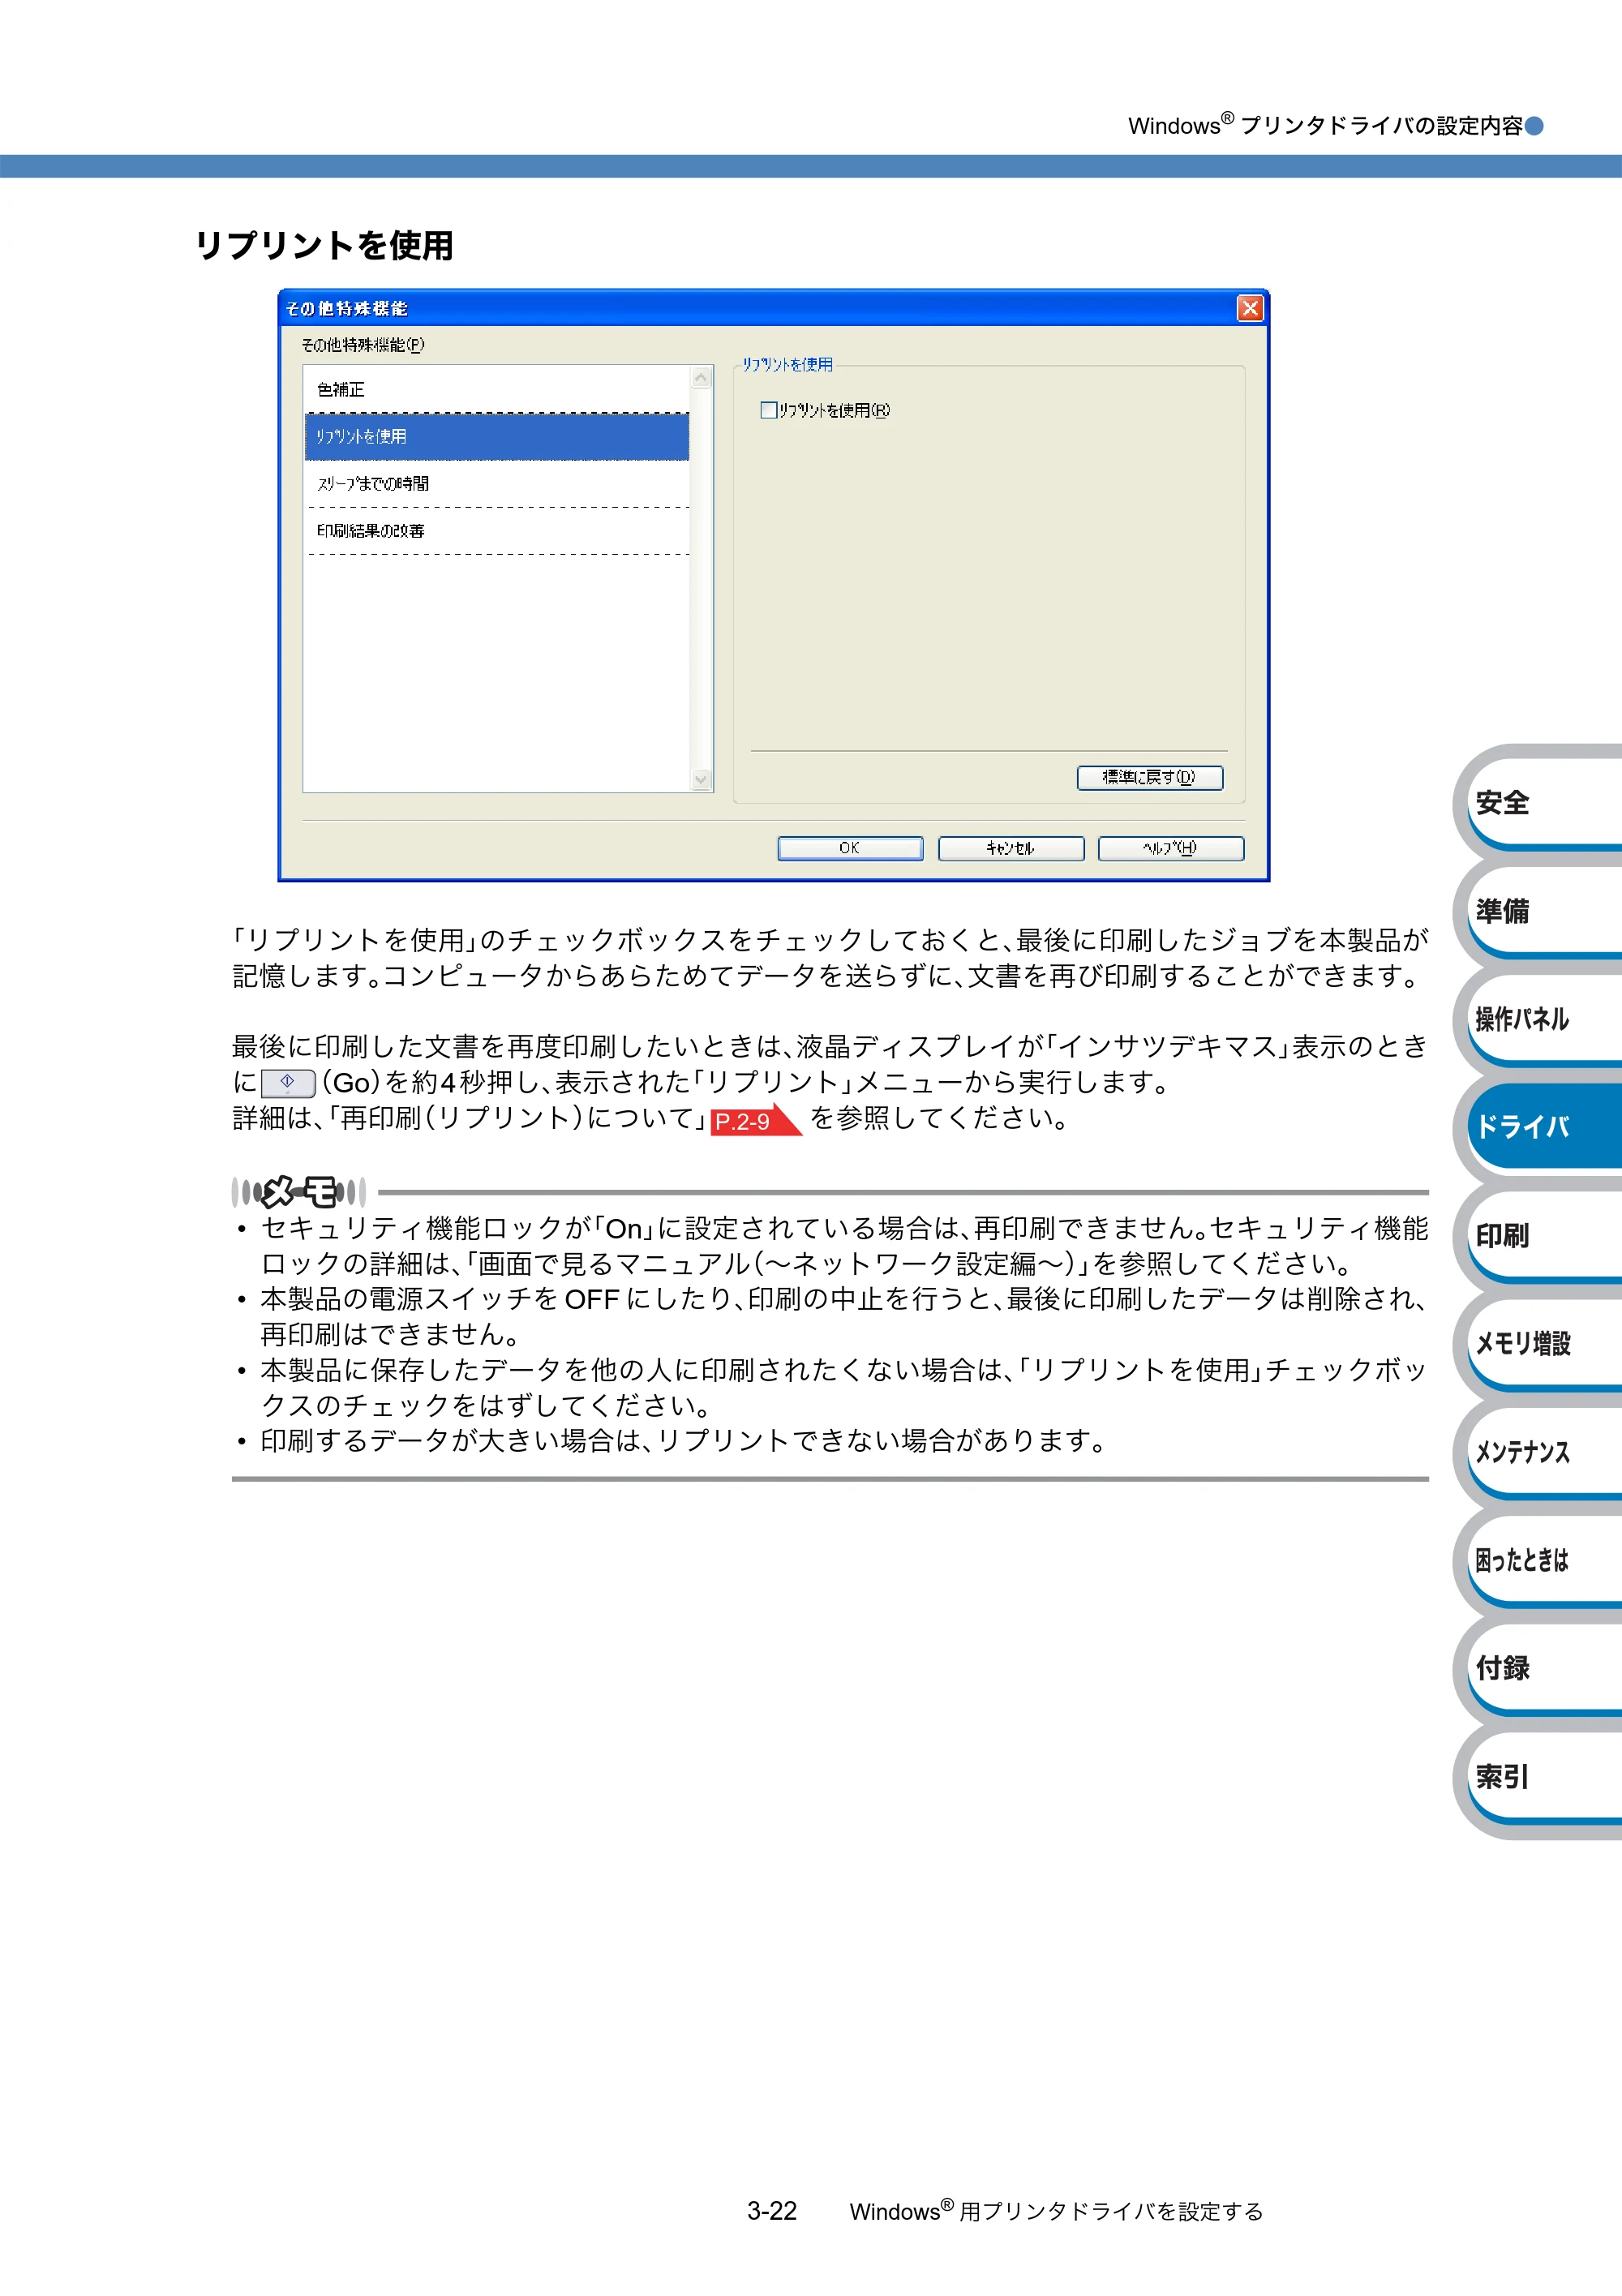The width and height of the screenshot is (1622, 2296).
Task: Click the list scrollbar up arrow
Action: coord(701,378)
